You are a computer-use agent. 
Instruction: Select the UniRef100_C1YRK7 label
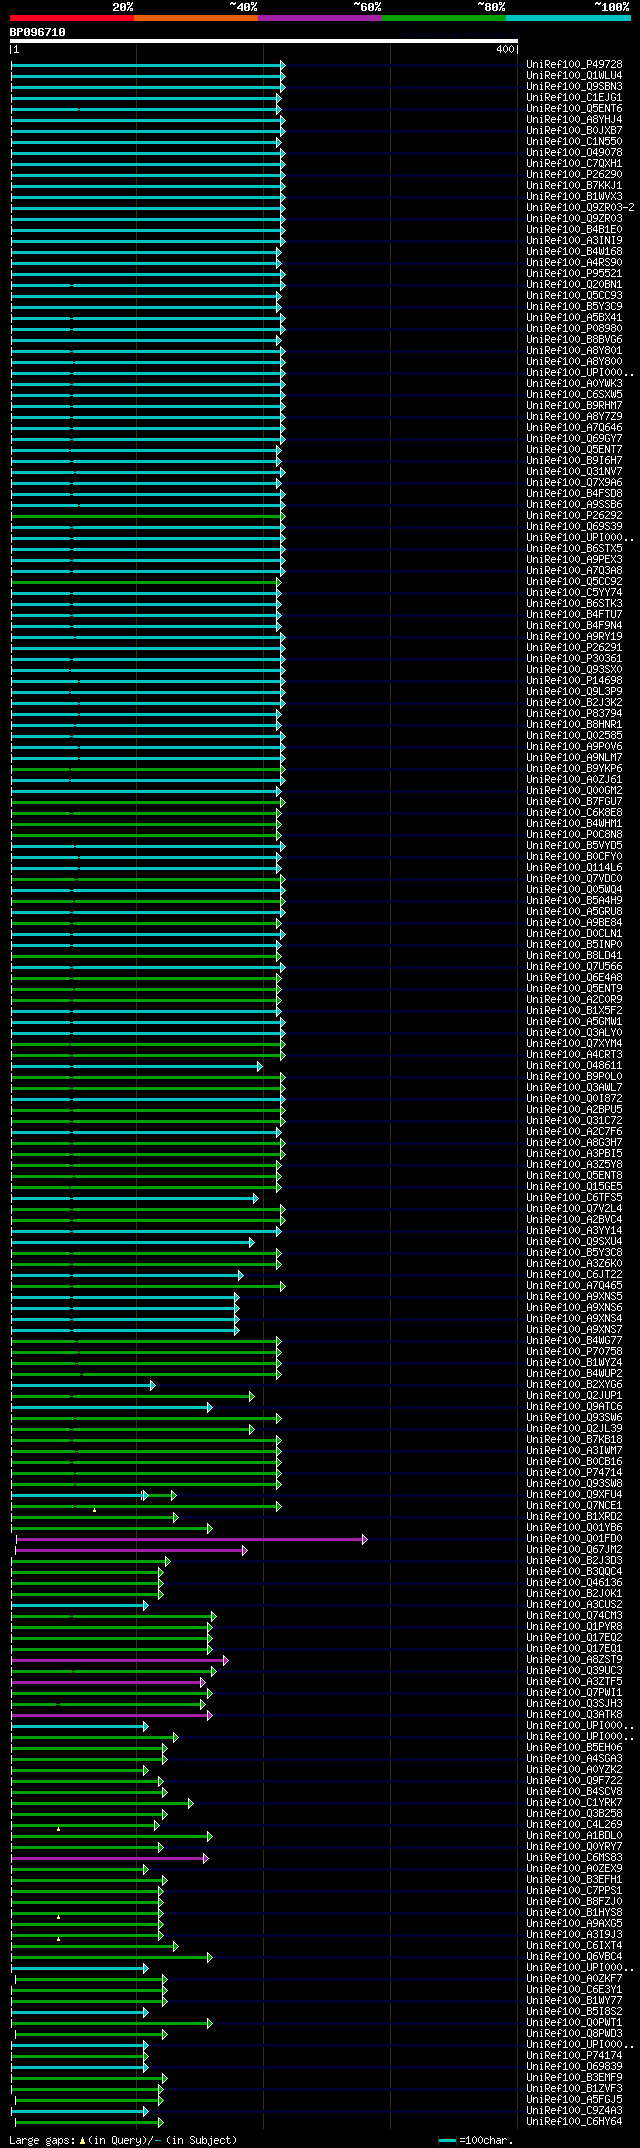pos(574,1802)
